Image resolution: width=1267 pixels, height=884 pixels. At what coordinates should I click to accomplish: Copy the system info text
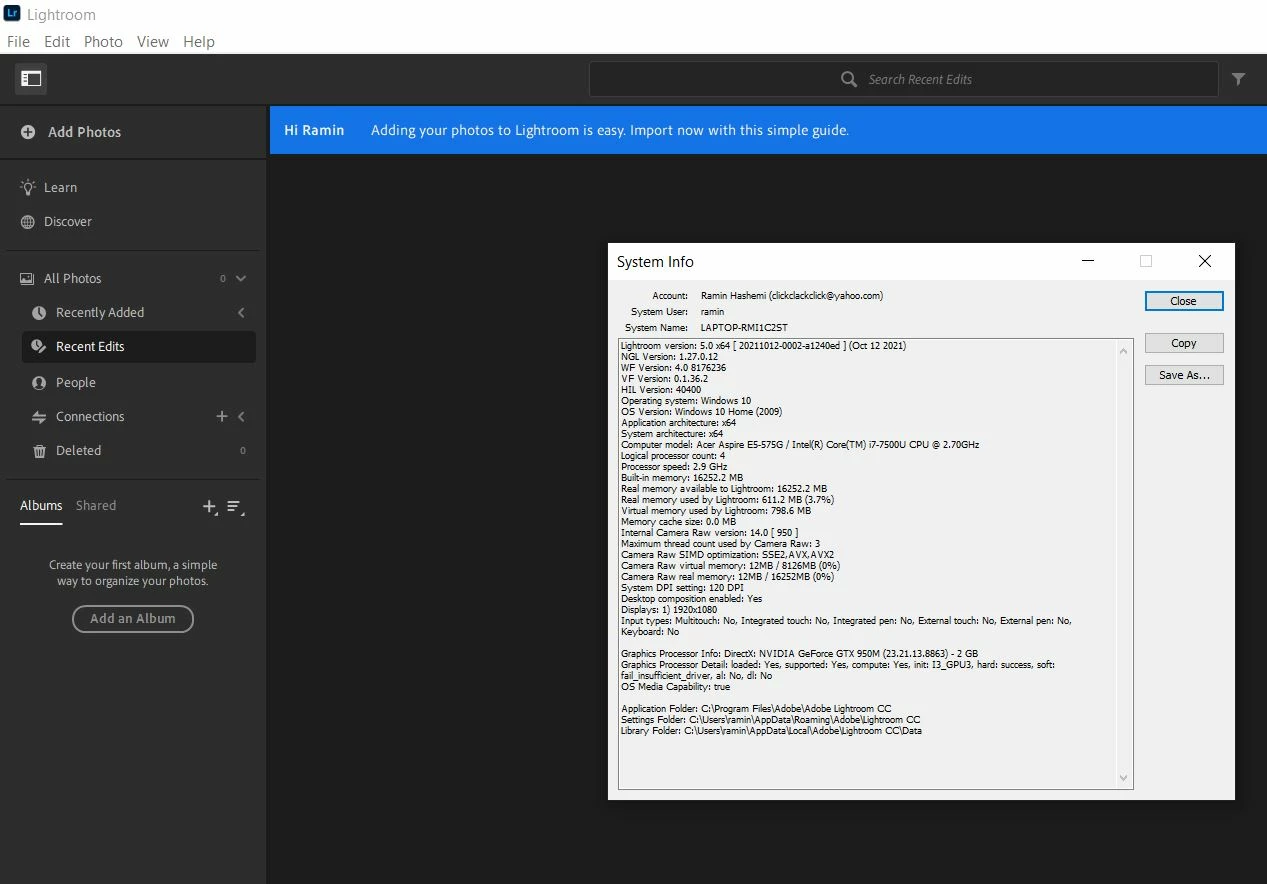tap(1184, 343)
